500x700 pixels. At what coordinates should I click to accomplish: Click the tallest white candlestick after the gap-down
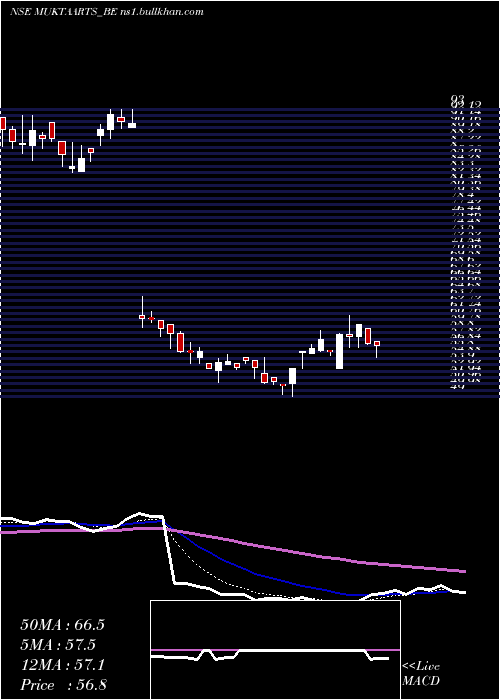tap(339, 351)
